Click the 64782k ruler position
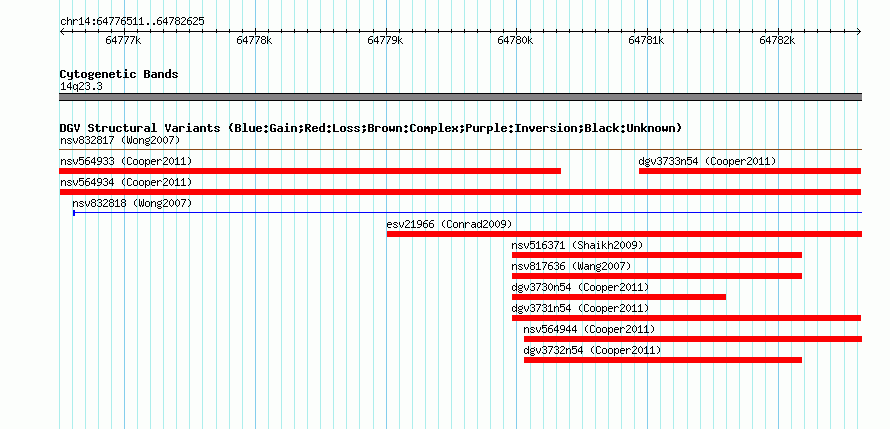 pyautogui.click(x=778, y=40)
